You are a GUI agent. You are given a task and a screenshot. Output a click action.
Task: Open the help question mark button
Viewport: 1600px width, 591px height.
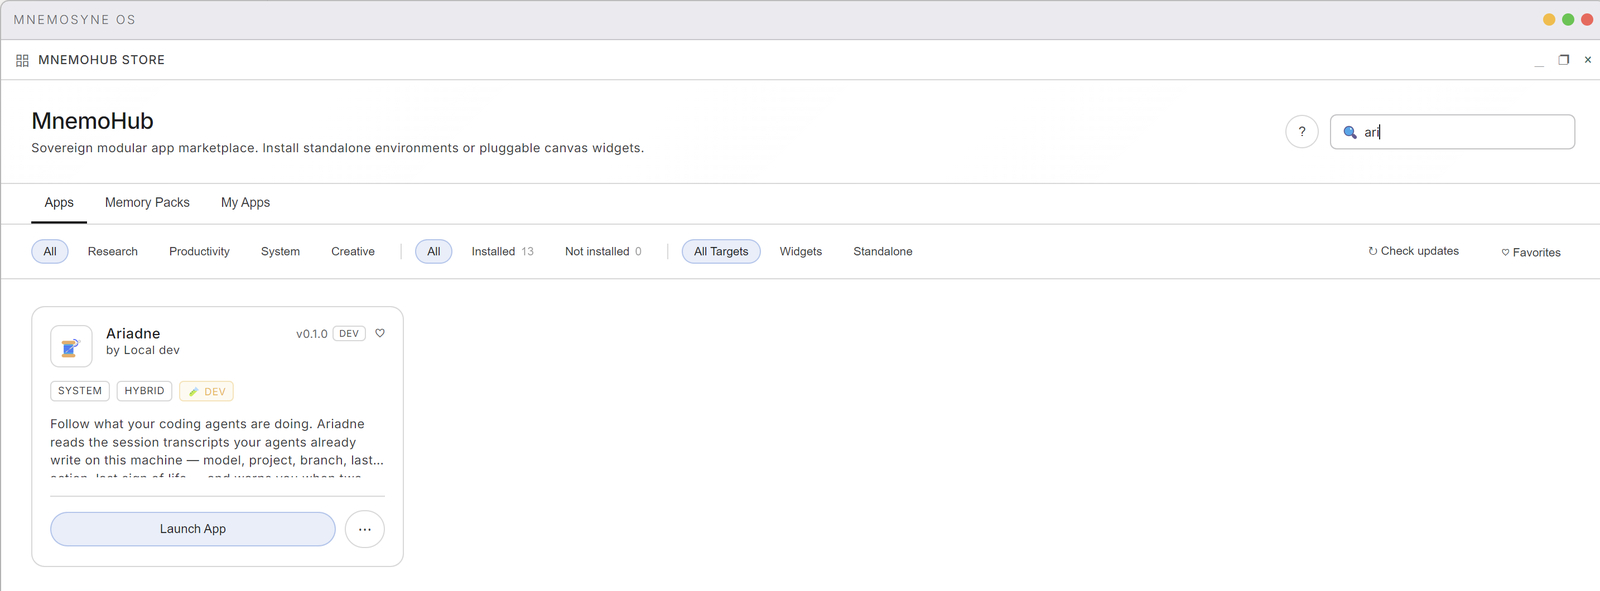(x=1301, y=131)
